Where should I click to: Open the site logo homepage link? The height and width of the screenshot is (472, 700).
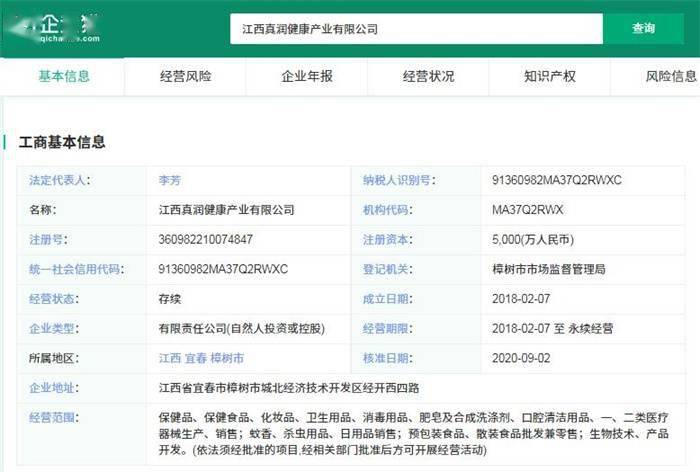pyautogui.click(x=56, y=29)
